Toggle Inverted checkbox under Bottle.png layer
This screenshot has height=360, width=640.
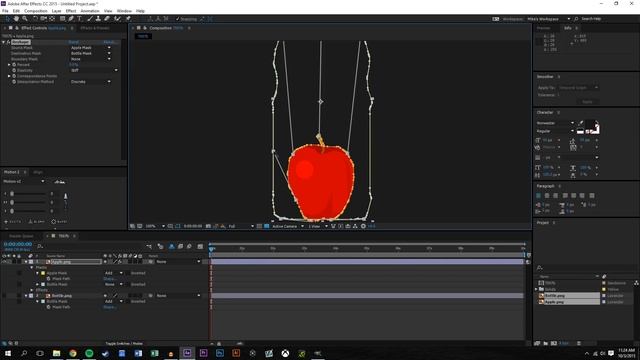[x=127, y=302]
